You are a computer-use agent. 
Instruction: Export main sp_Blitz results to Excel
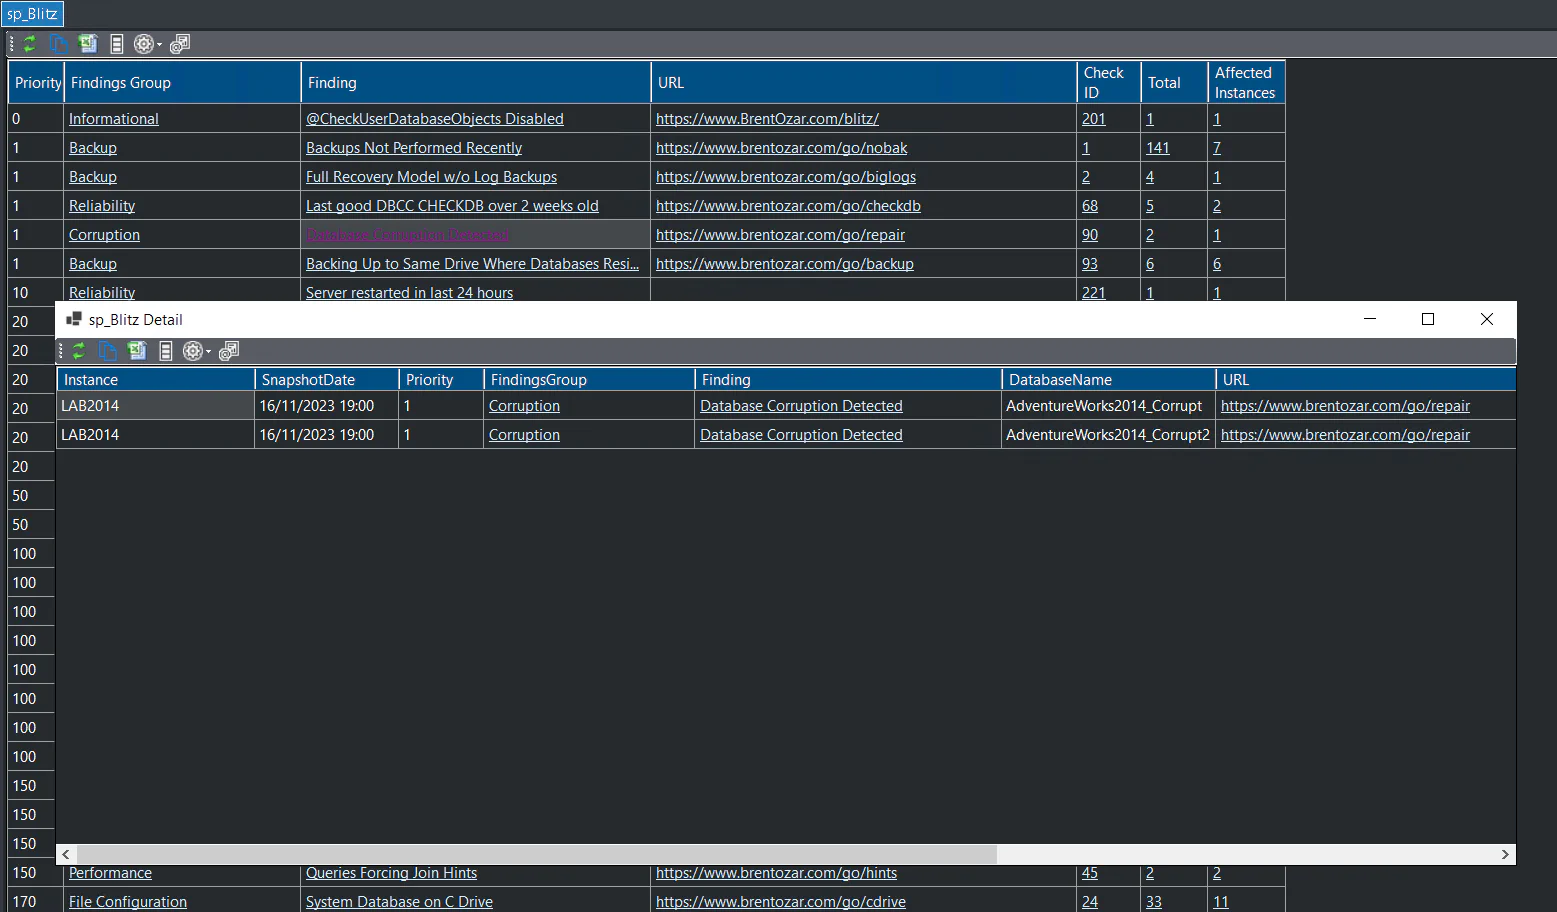(x=88, y=44)
